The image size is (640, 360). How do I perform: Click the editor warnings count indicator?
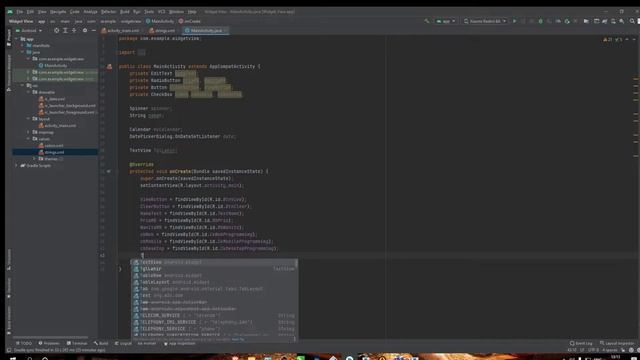608,40
